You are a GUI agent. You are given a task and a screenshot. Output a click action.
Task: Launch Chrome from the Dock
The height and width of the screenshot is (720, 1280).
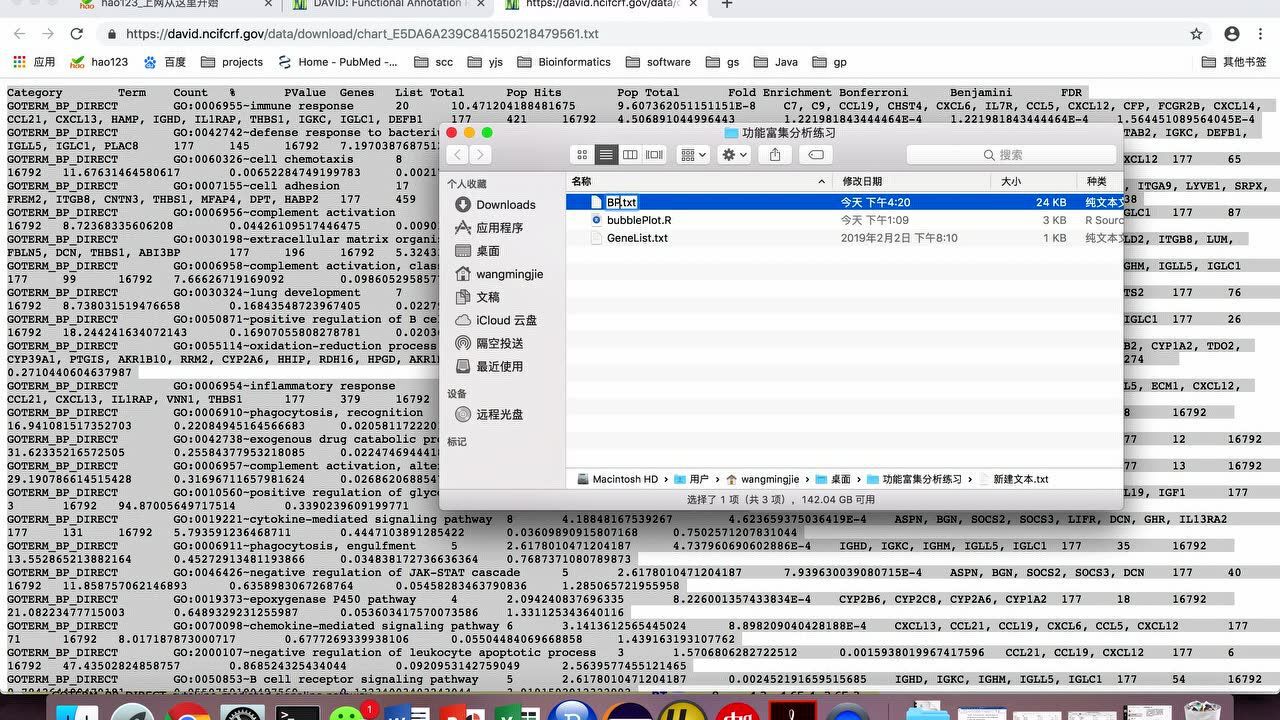189,712
